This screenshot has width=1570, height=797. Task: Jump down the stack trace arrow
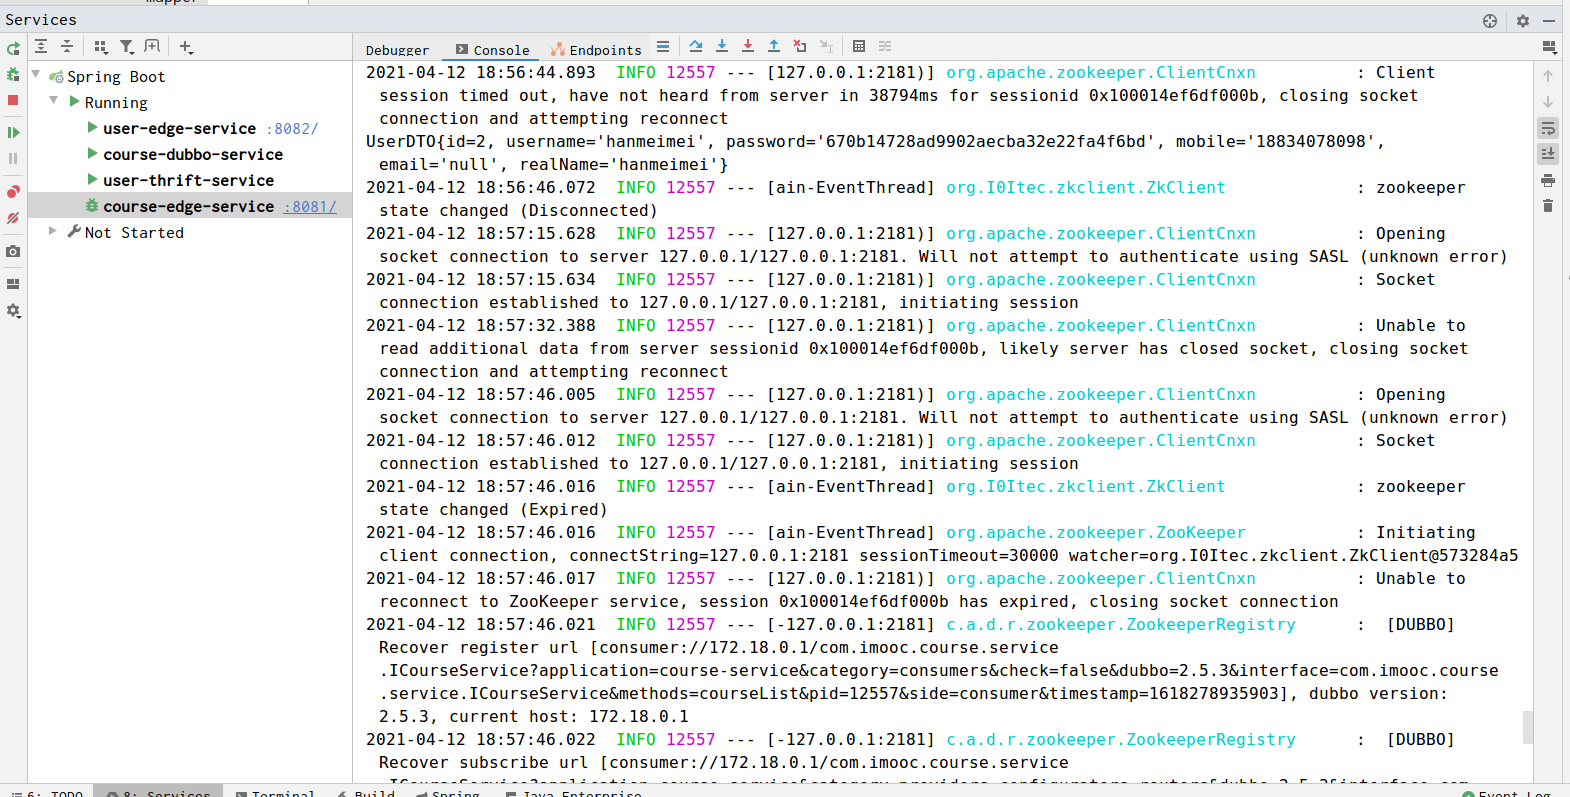coord(1548,102)
